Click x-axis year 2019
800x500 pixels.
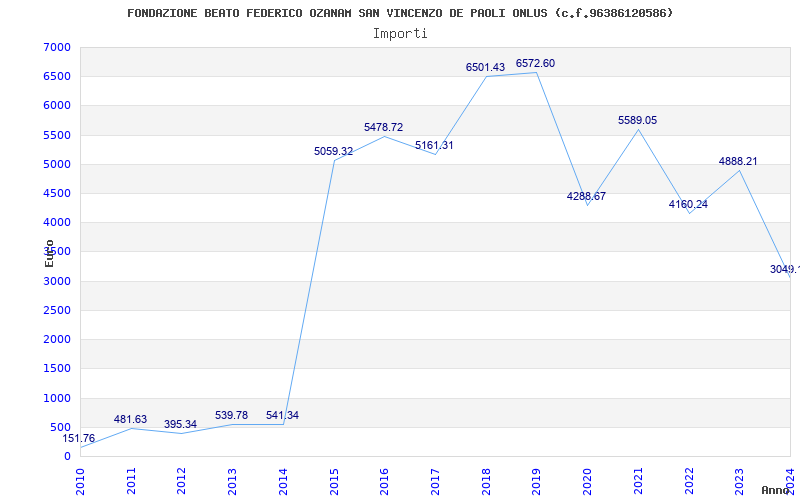point(536,481)
